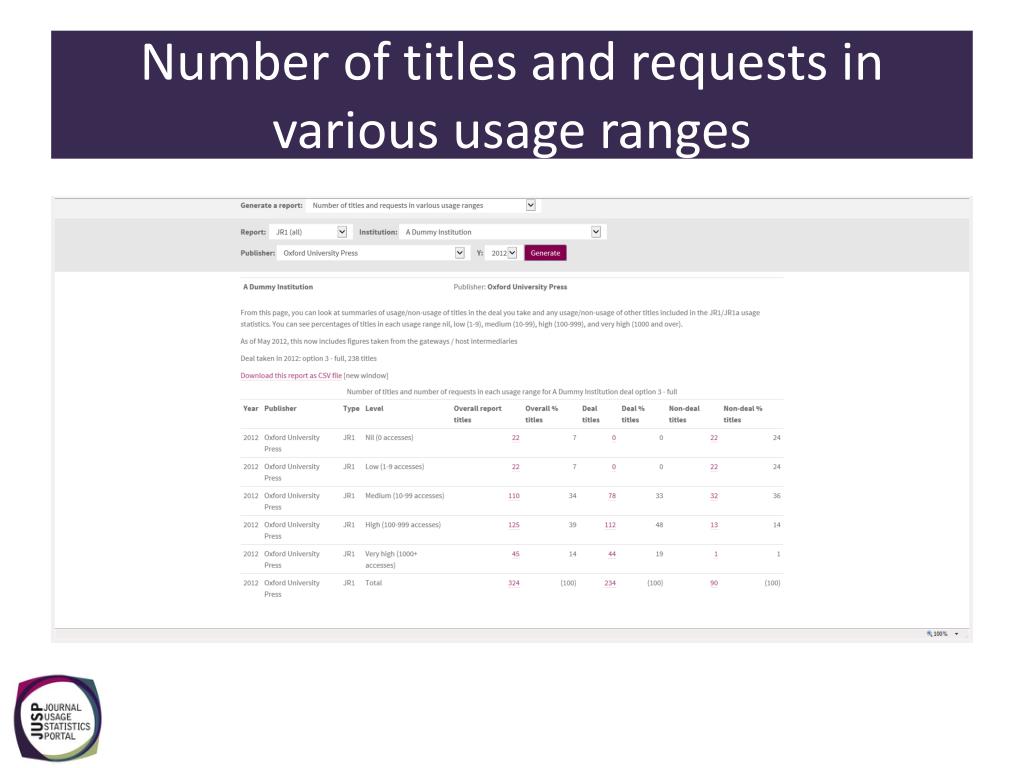Click the JUSP Journal Usage Statistics Portal logo
1024x768 pixels.
[x=58, y=718]
